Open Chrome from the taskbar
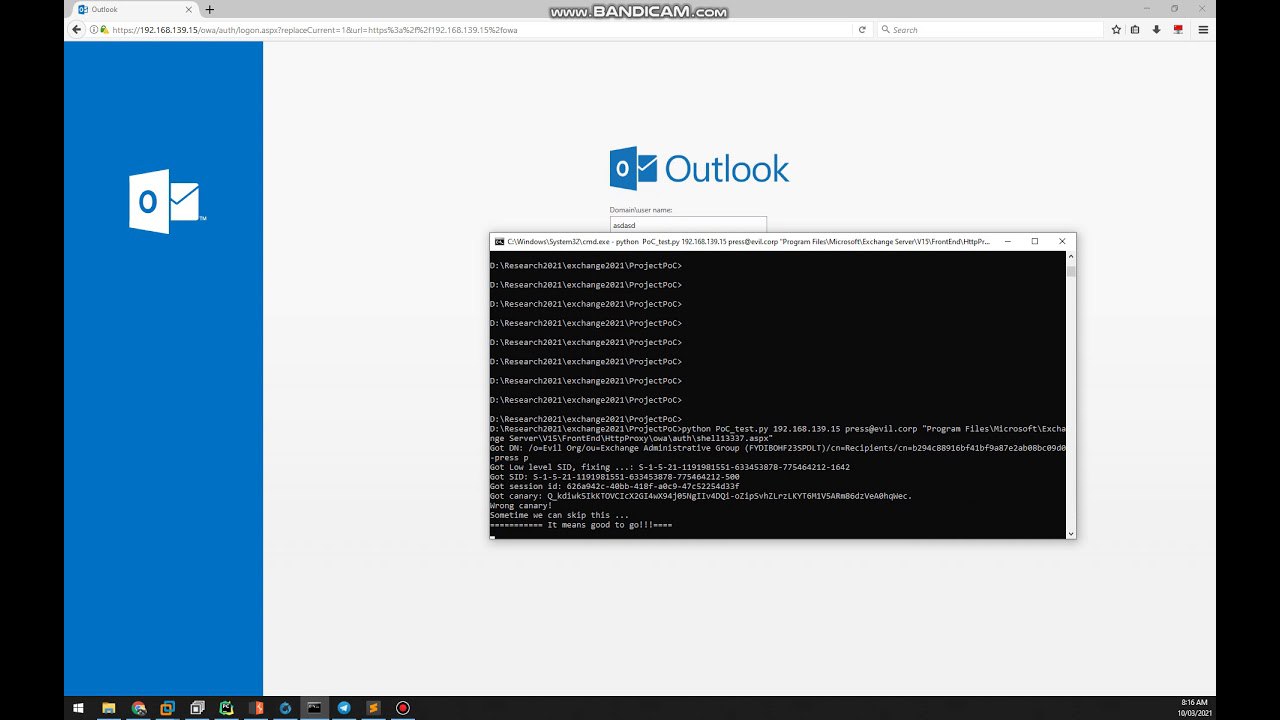The width and height of the screenshot is (1280, 720). coord(139,708)
